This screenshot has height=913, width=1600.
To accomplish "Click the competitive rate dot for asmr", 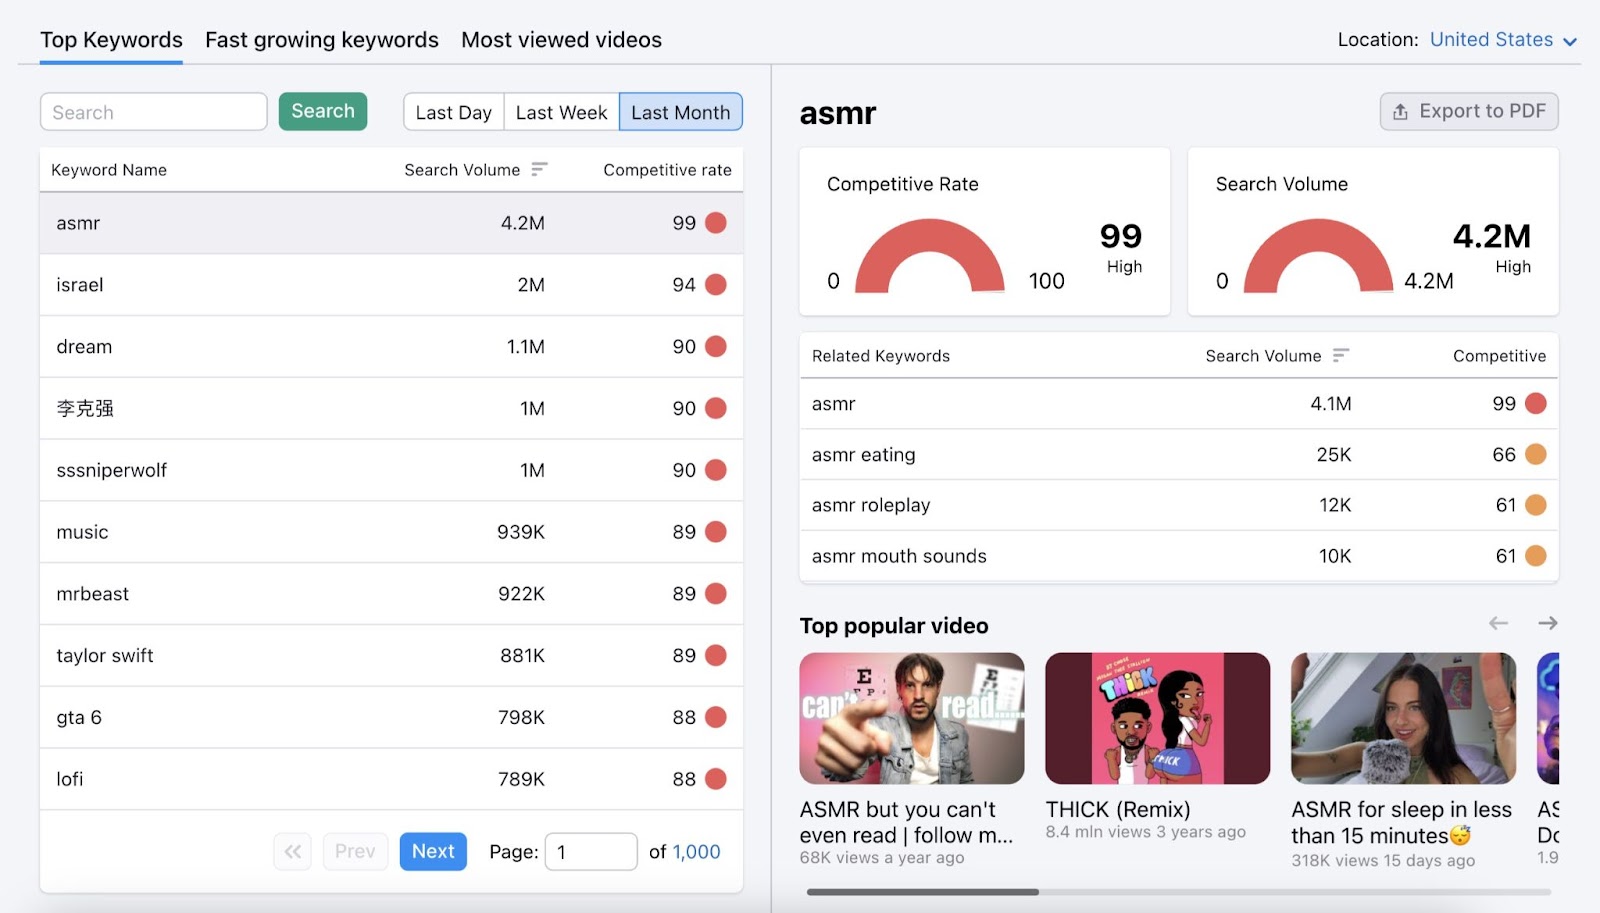I will click(714, 223).
